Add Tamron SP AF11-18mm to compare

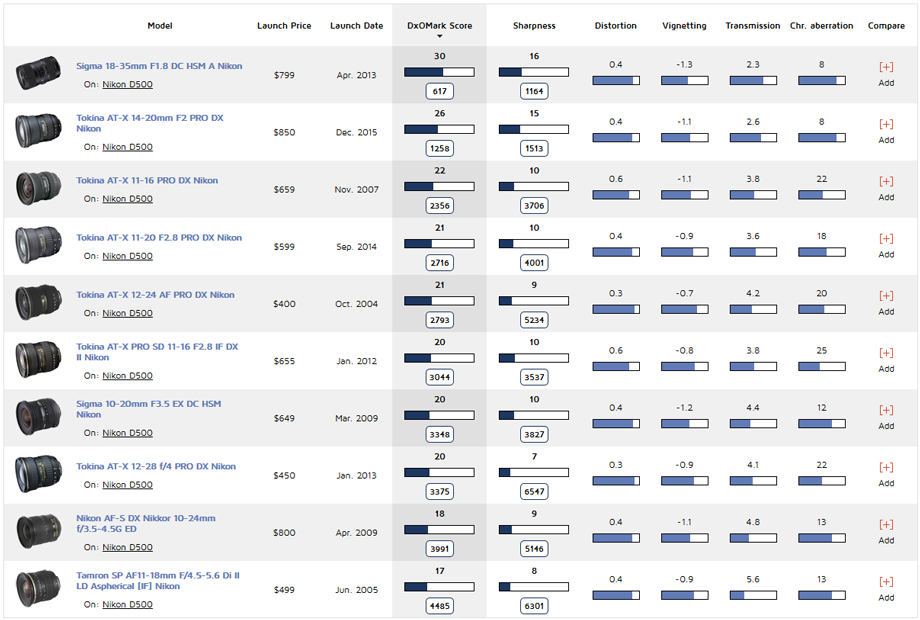pyautogui.click(x=886, y=581)
